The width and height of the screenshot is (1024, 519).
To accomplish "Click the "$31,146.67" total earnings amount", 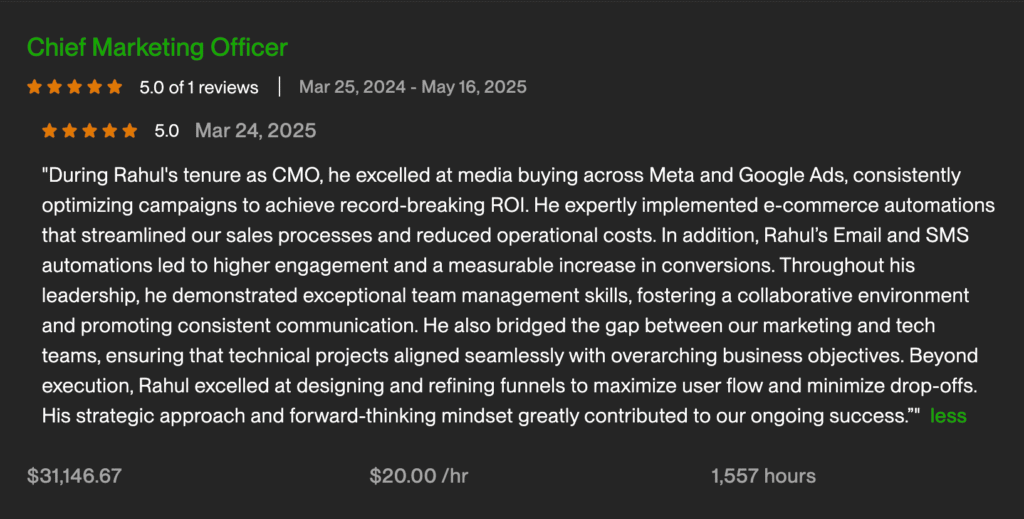I will (74, 476).
